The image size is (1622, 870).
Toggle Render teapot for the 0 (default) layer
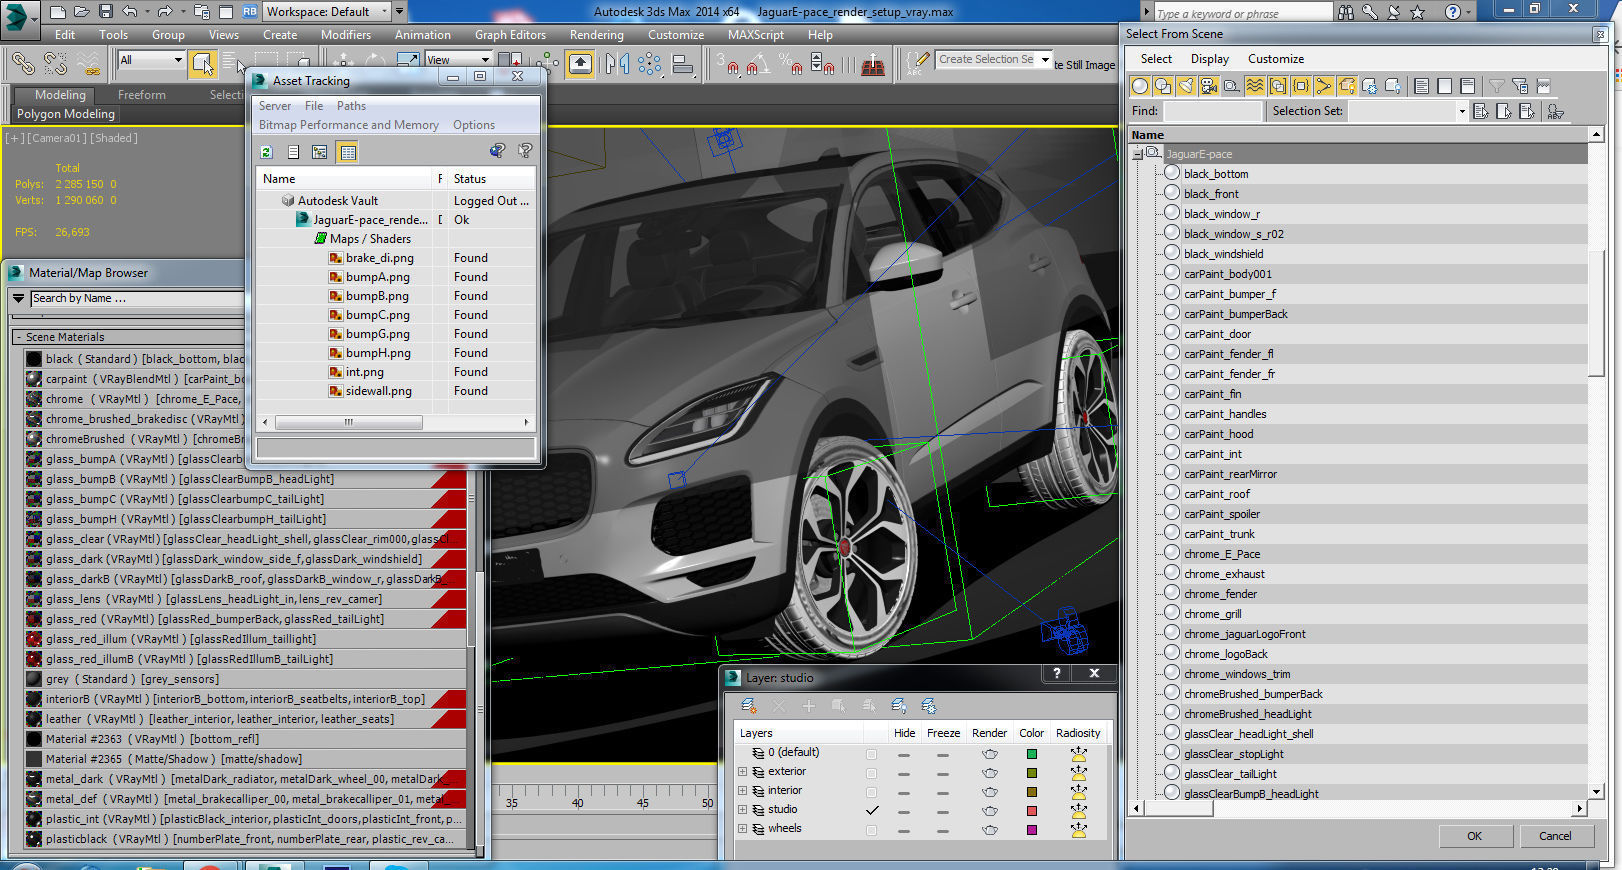990,754
